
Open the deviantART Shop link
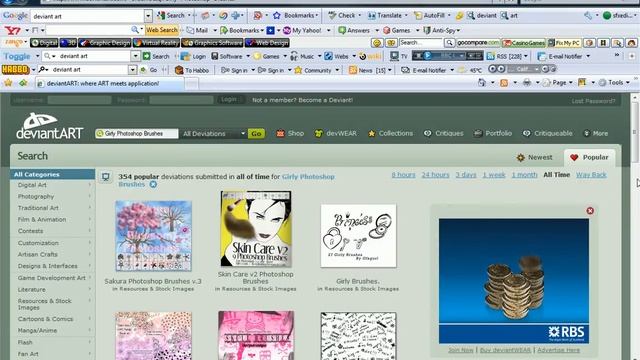coord(290,133)
